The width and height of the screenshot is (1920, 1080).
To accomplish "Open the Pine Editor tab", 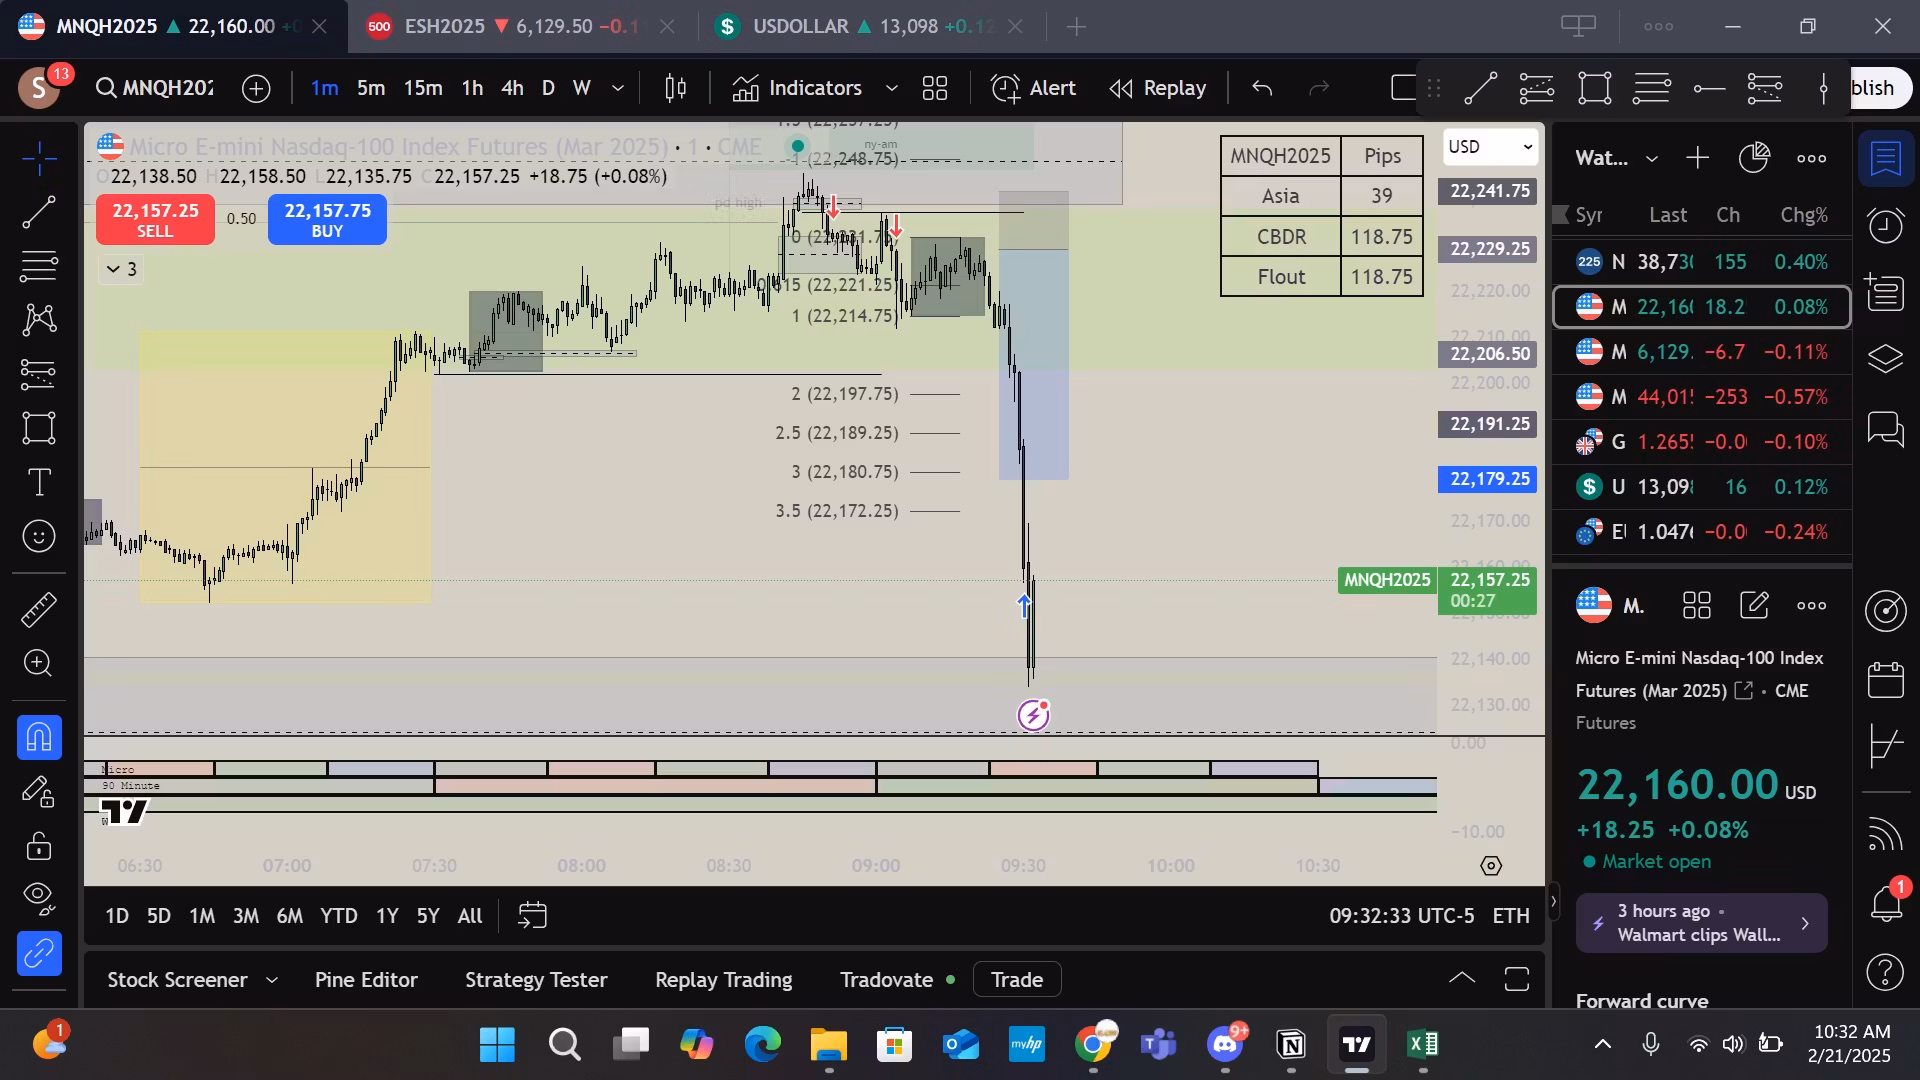I will click(x=366, y=979).
